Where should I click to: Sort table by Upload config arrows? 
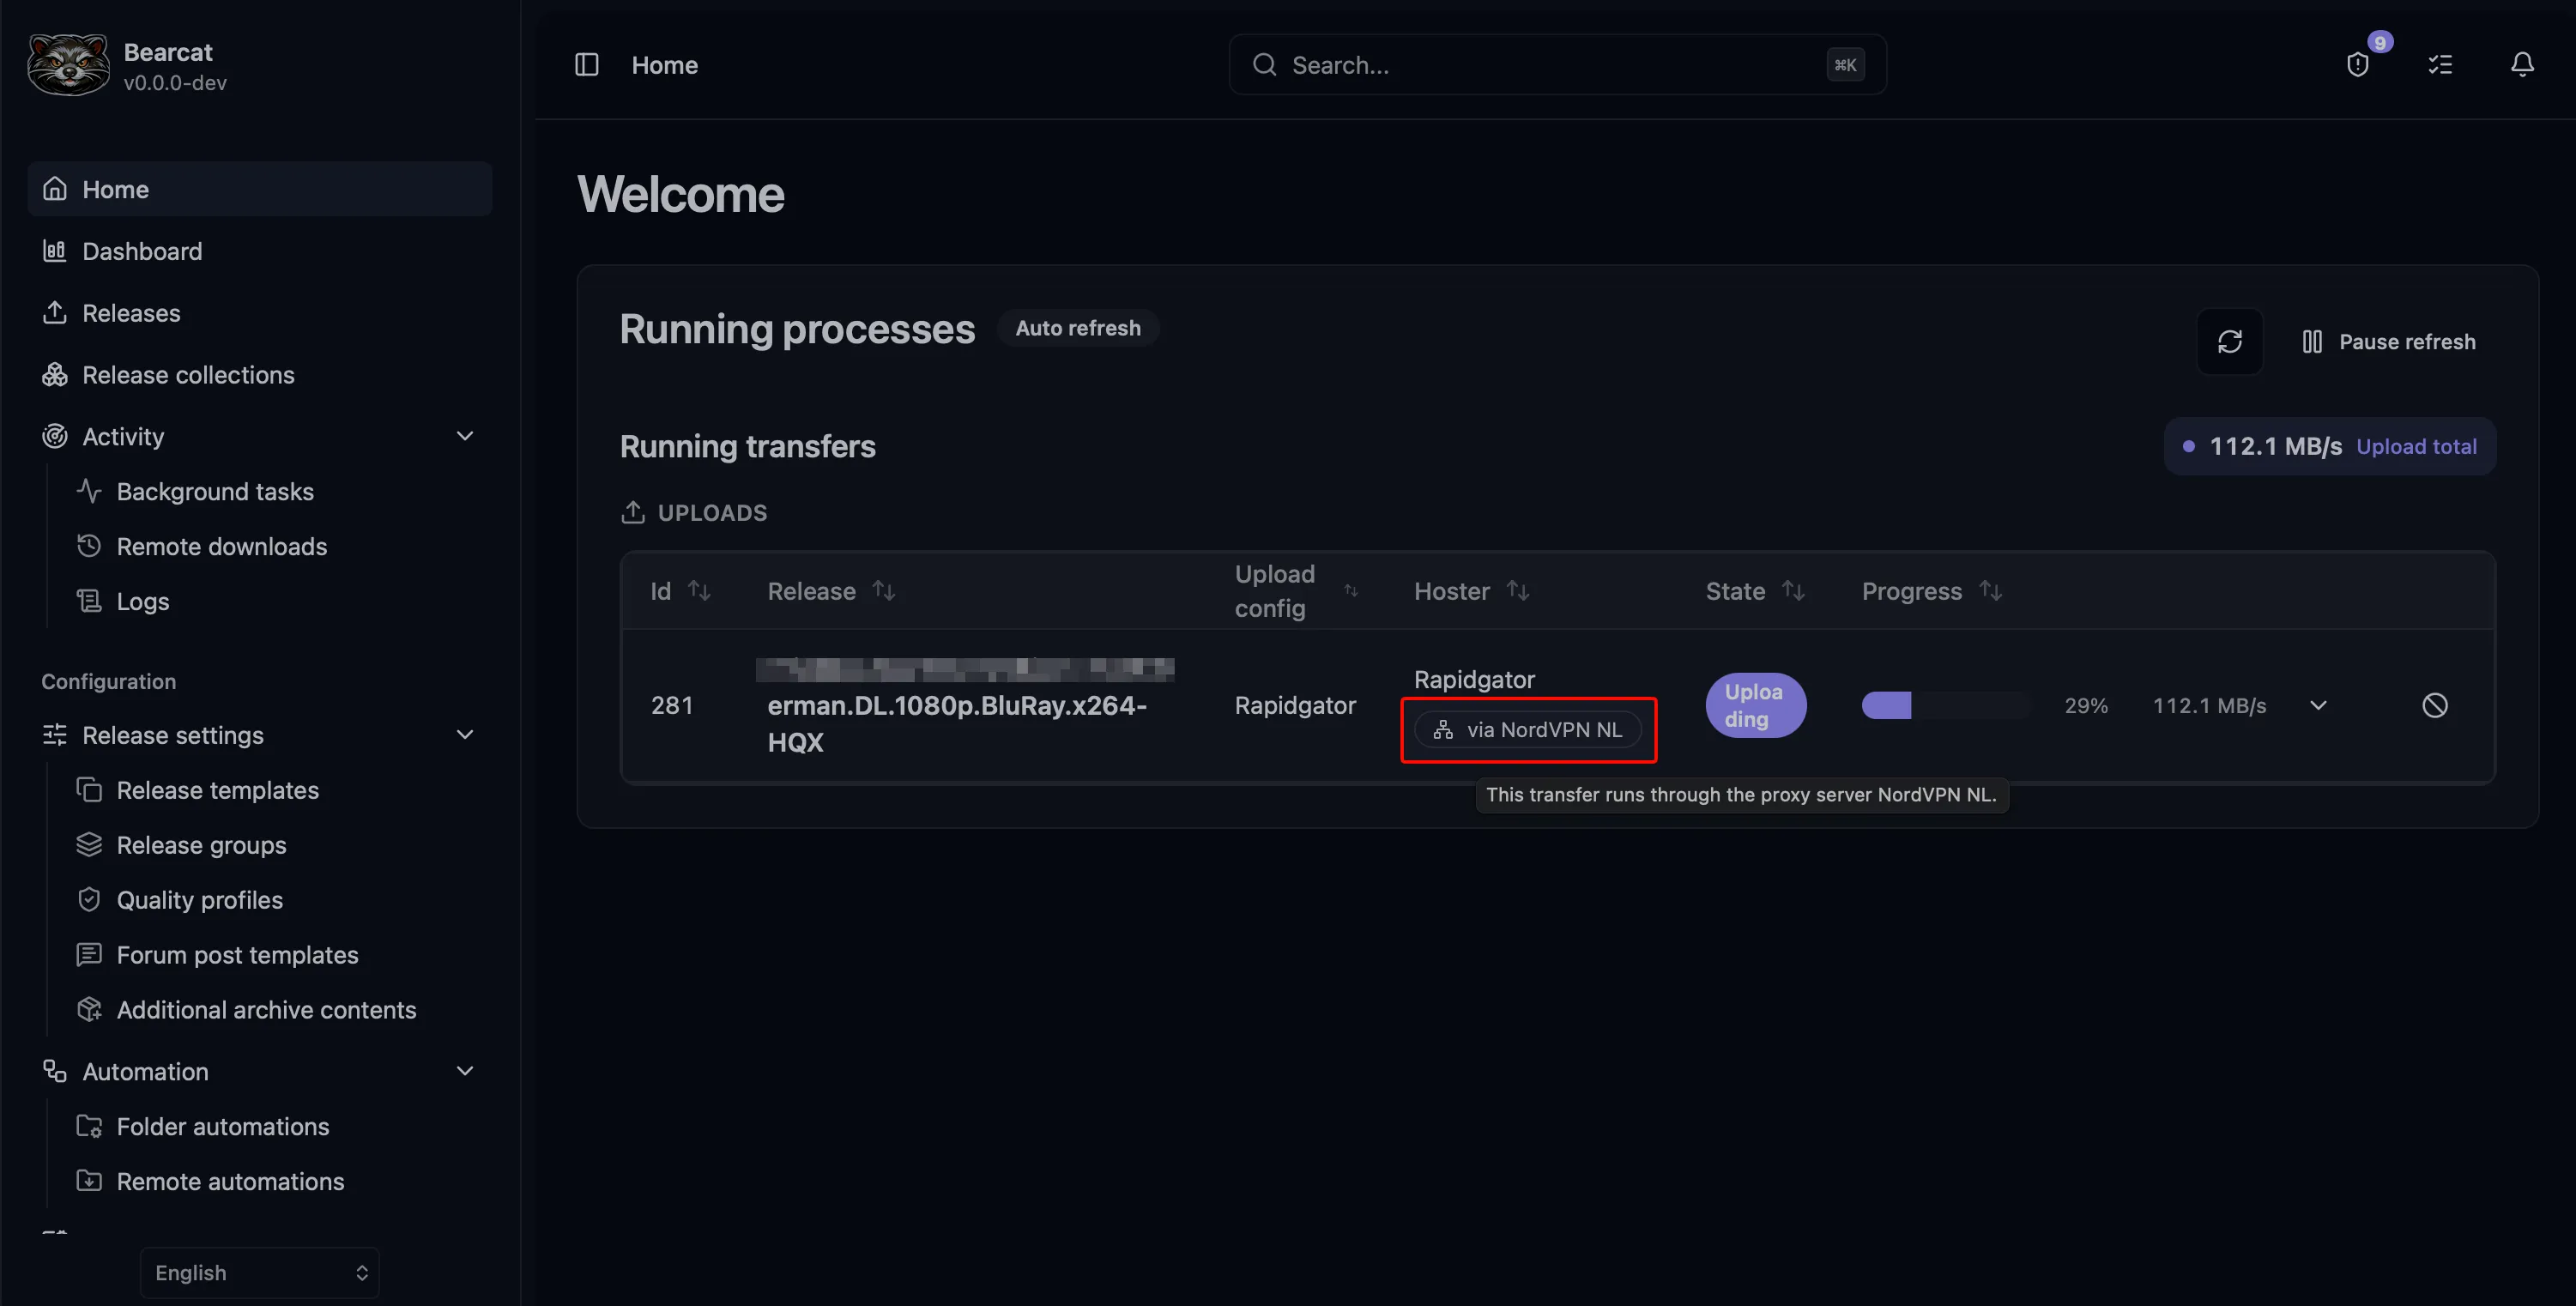[1351, 591]
